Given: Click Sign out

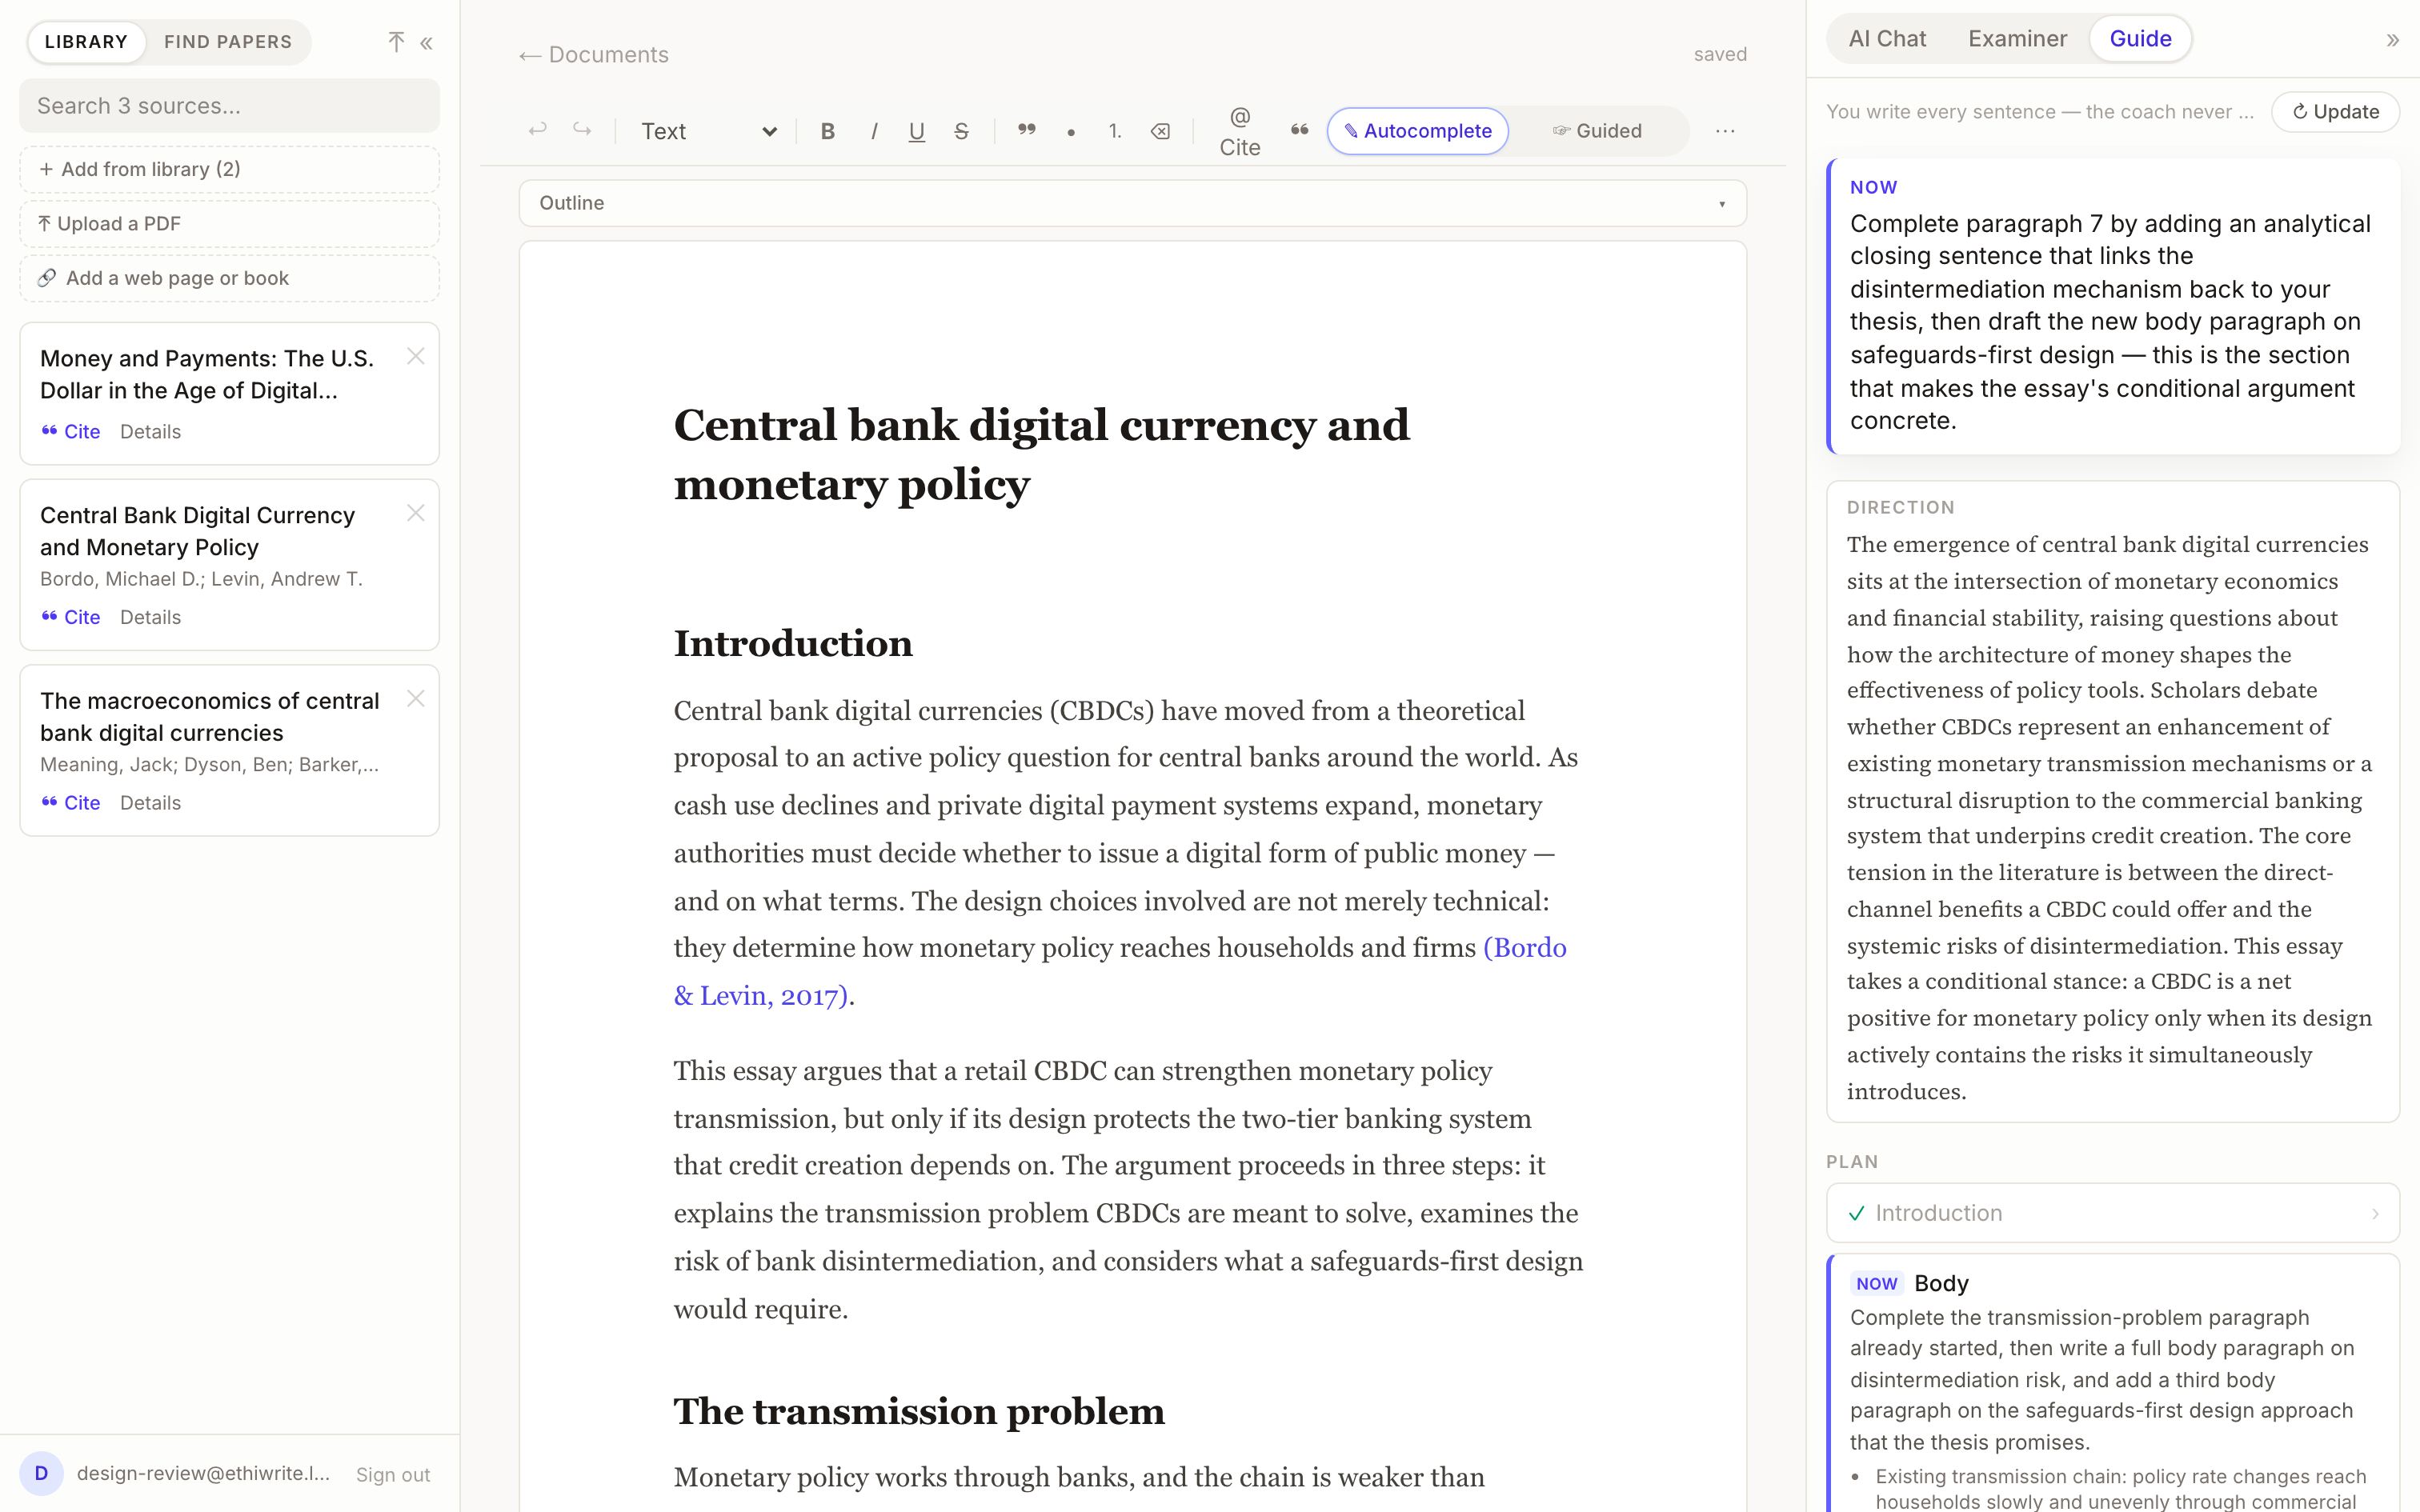Looking at the screenshot, I should click(x=393, y=1475).
